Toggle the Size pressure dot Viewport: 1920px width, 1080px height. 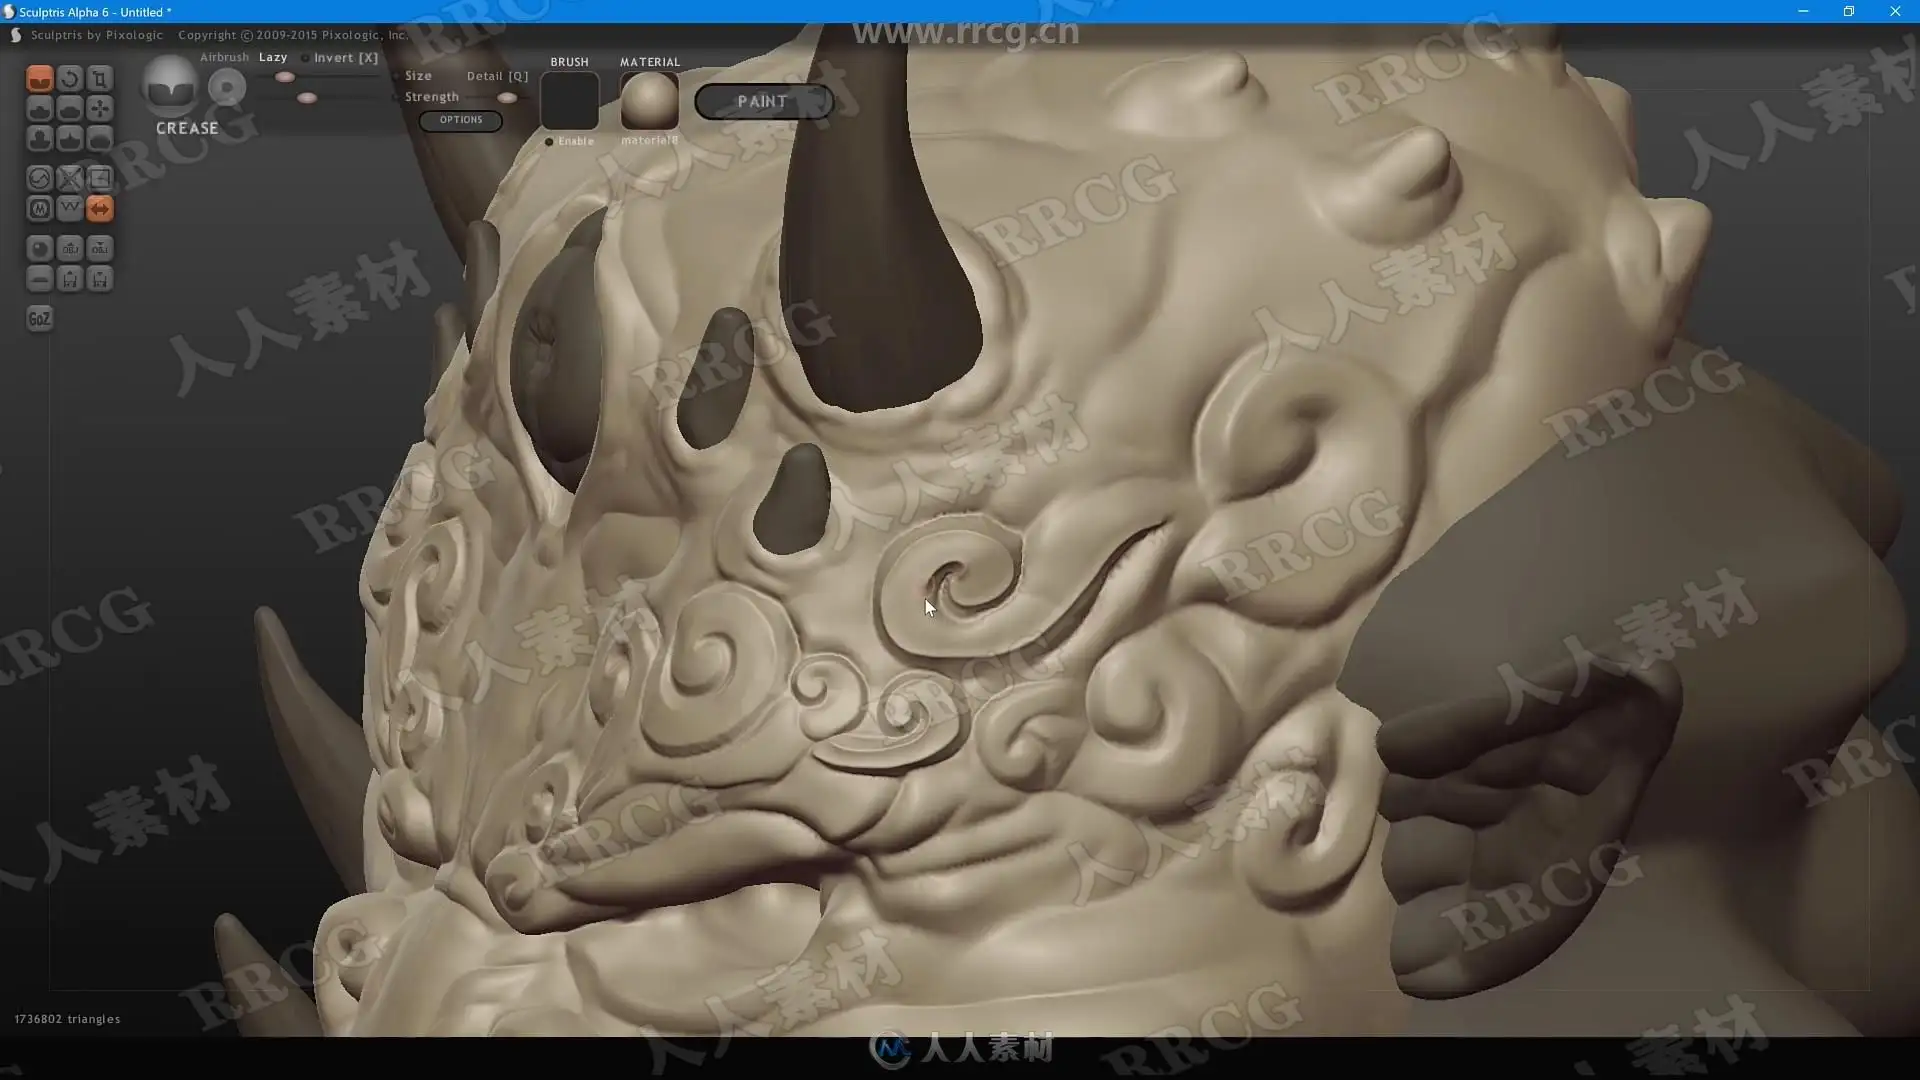396,76
